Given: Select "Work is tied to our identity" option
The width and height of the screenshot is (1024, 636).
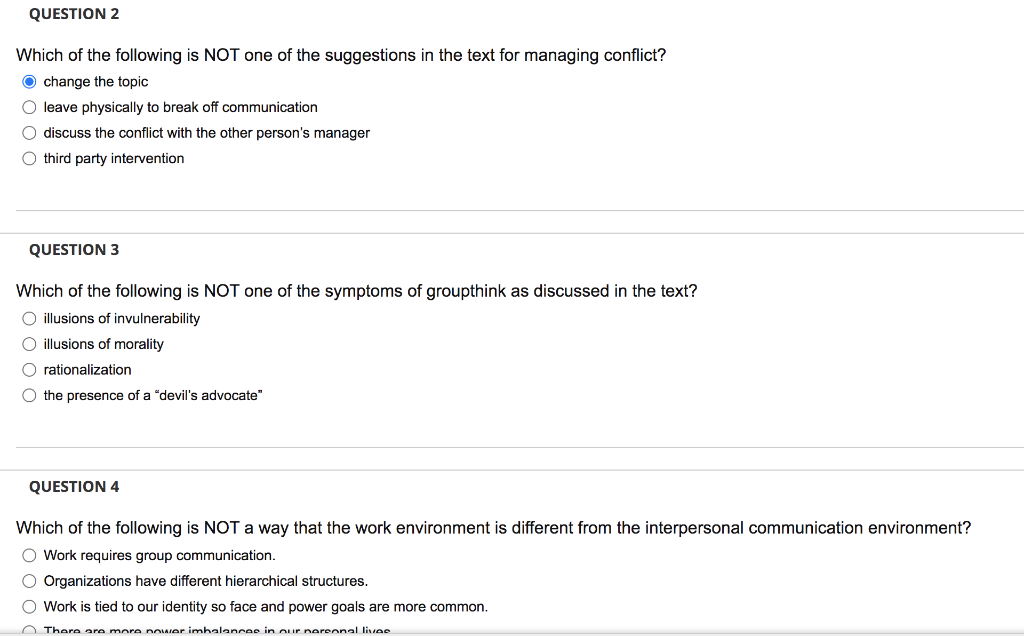Looking at the screenshot, I should tap(29, 607).
